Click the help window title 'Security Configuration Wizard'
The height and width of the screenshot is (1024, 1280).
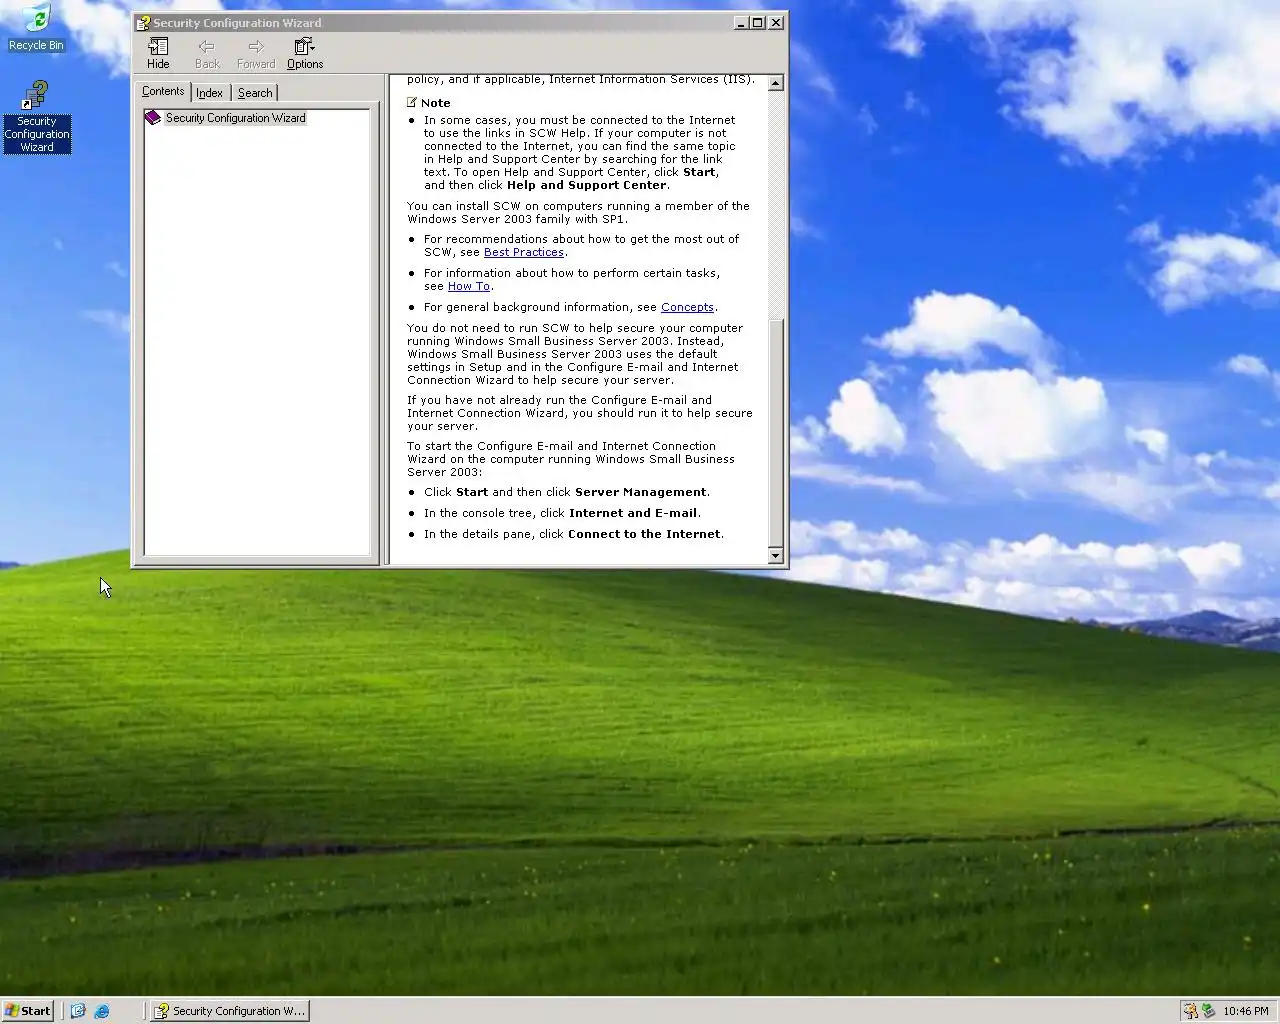pos(237,23)
